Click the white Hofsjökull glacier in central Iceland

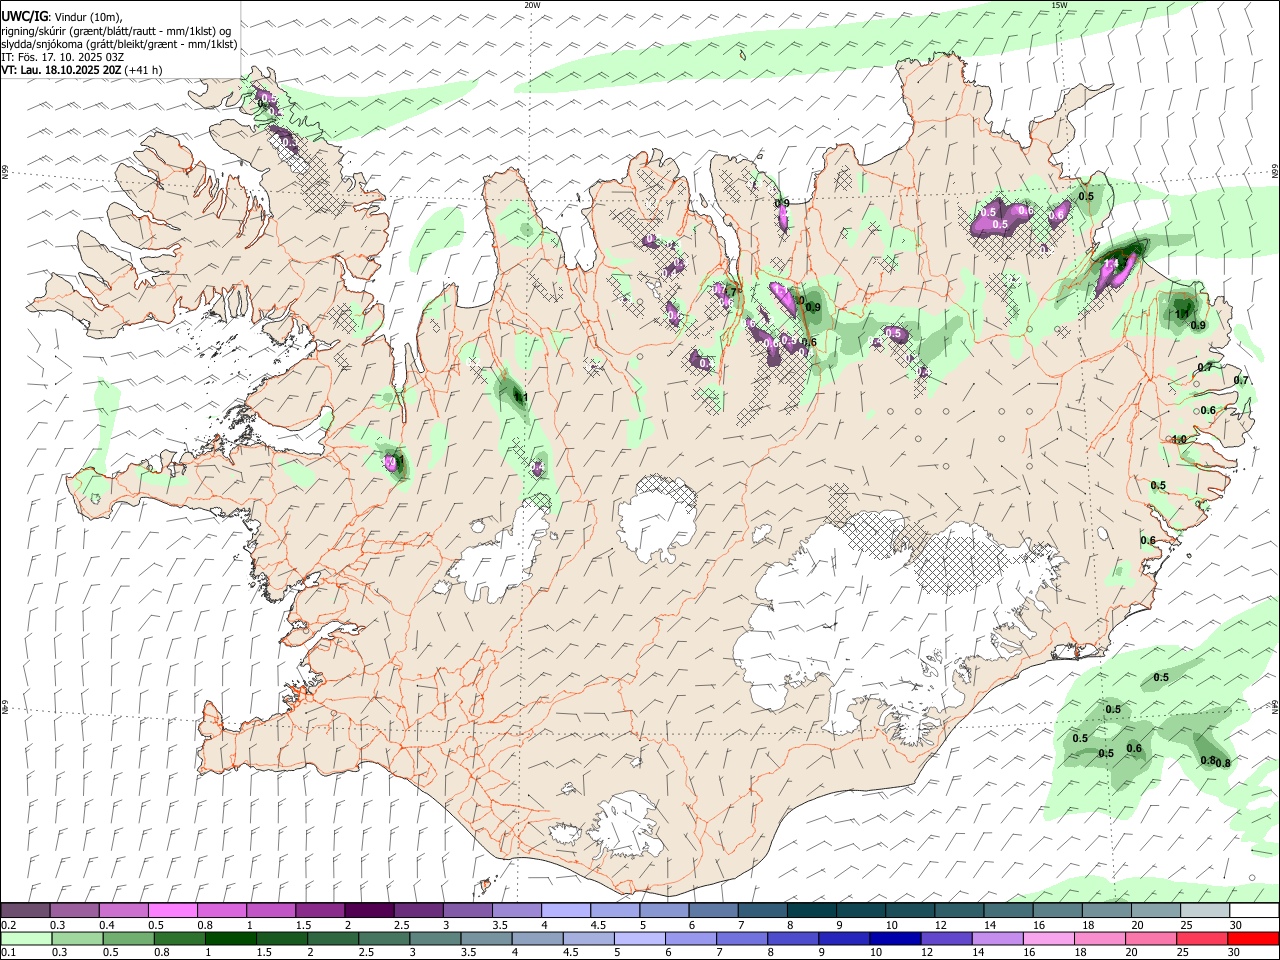pos(657,519)
